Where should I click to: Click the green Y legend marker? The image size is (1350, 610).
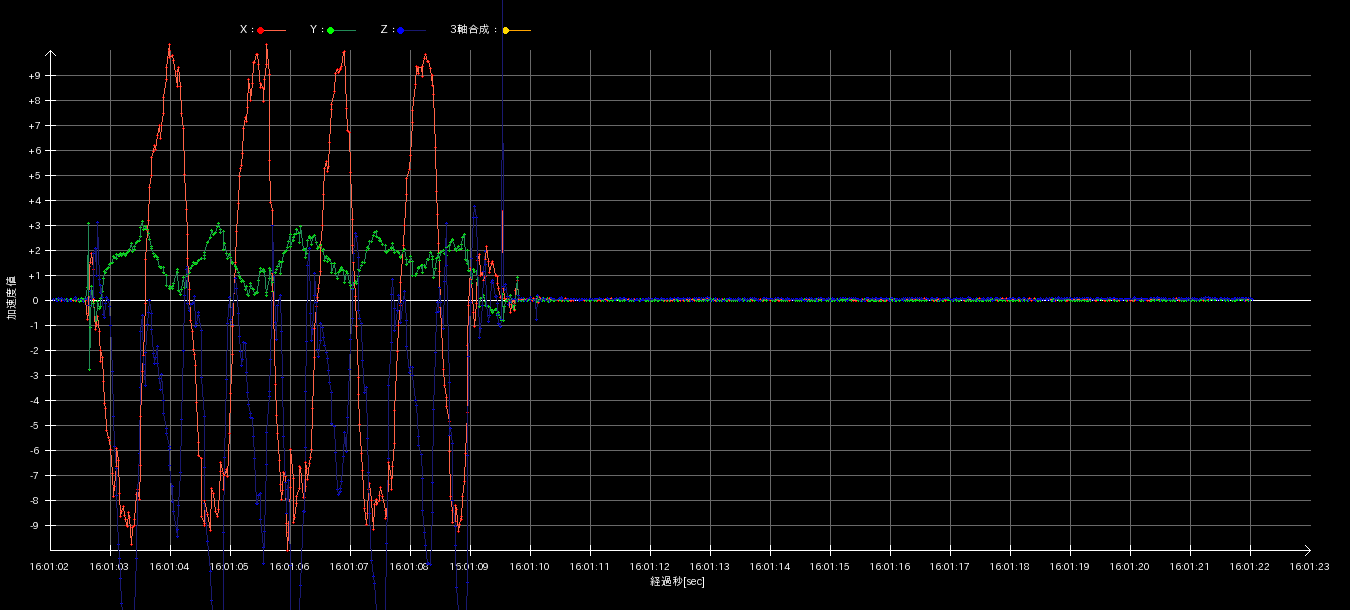tap(331, 31)
